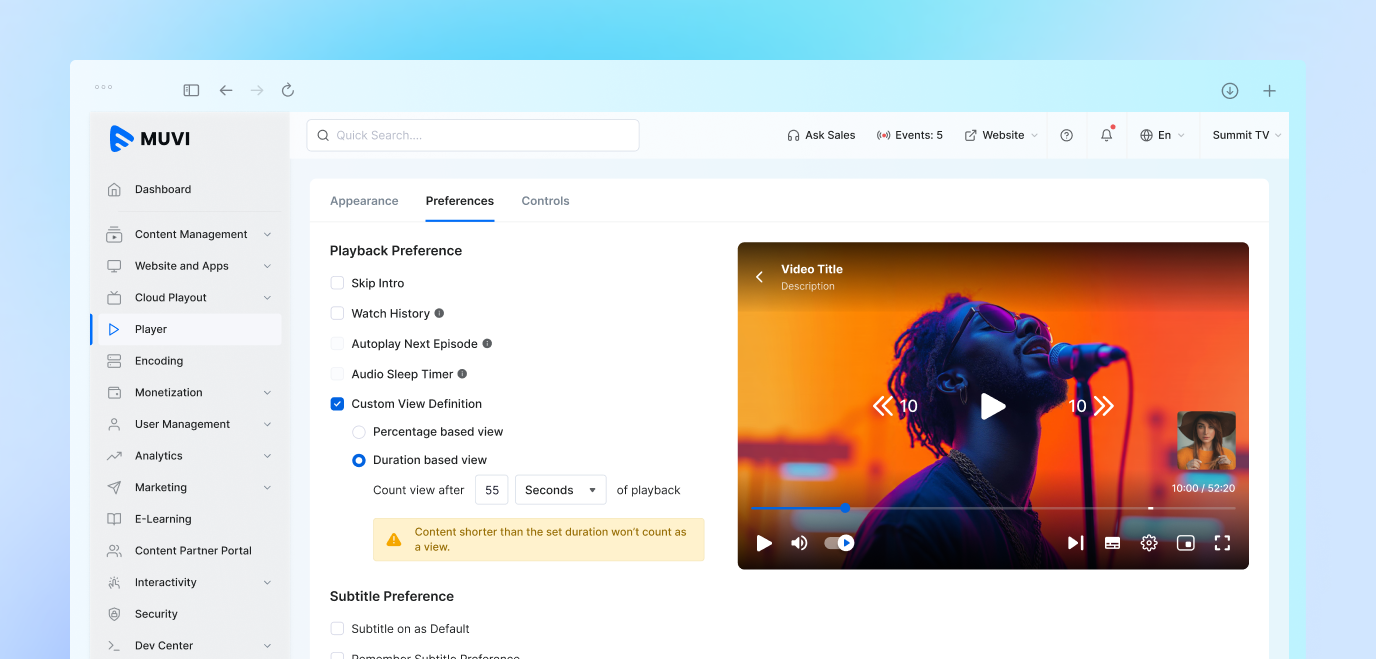Click the video progress bar handle
This screenshot has height=659, width=1376.
(845, 508)
